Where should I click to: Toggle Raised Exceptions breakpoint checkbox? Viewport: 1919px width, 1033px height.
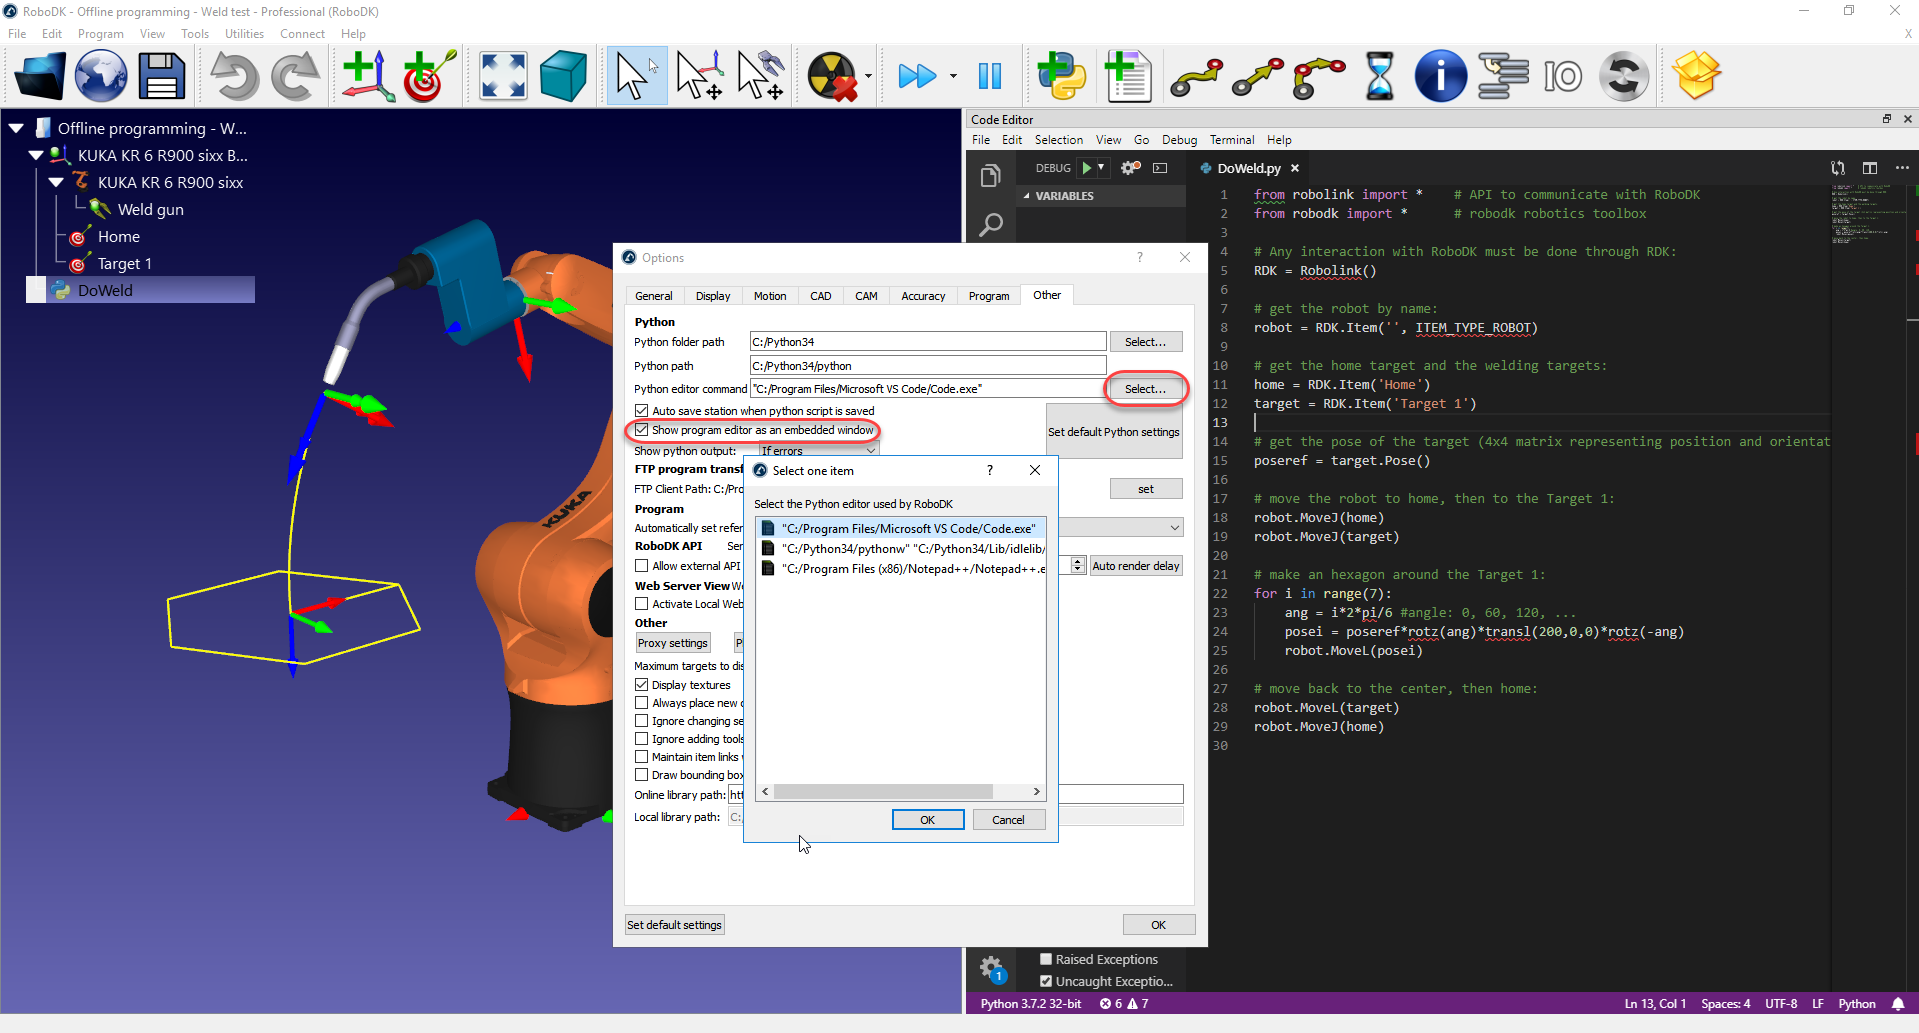point(1046,959)
